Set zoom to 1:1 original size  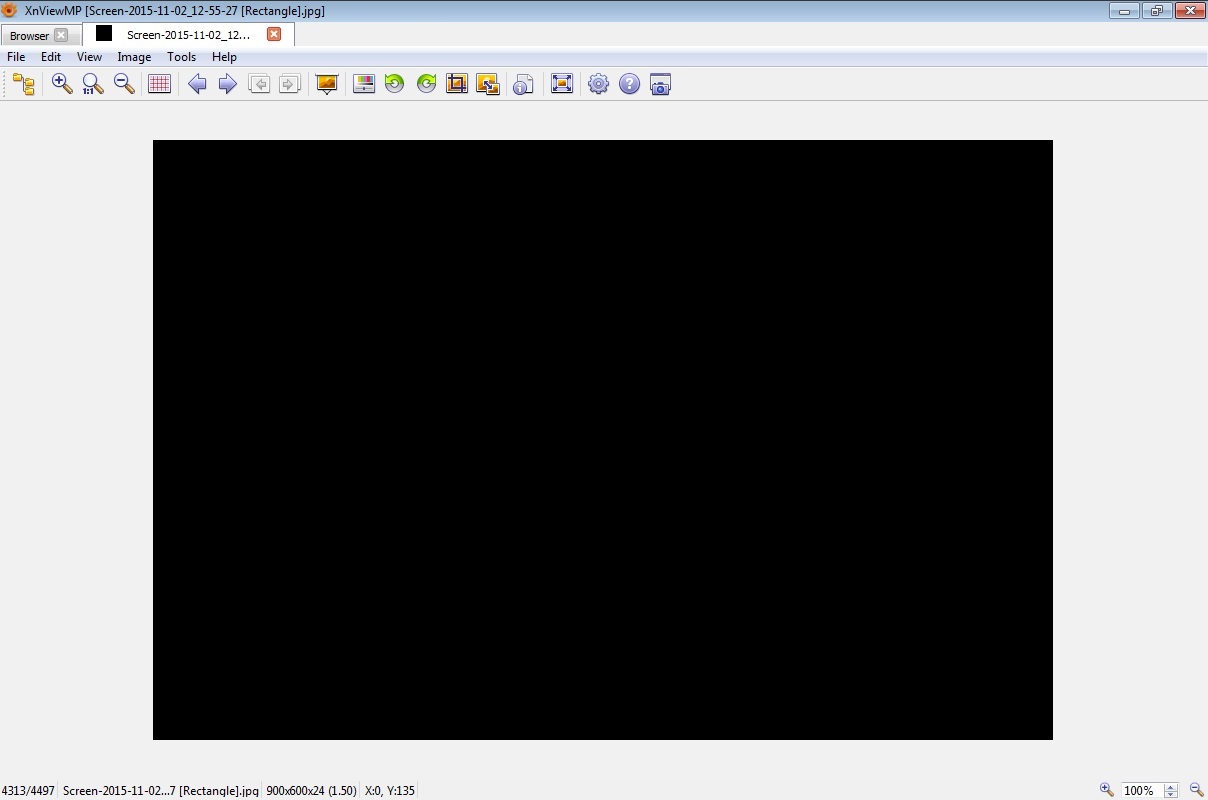93,84
